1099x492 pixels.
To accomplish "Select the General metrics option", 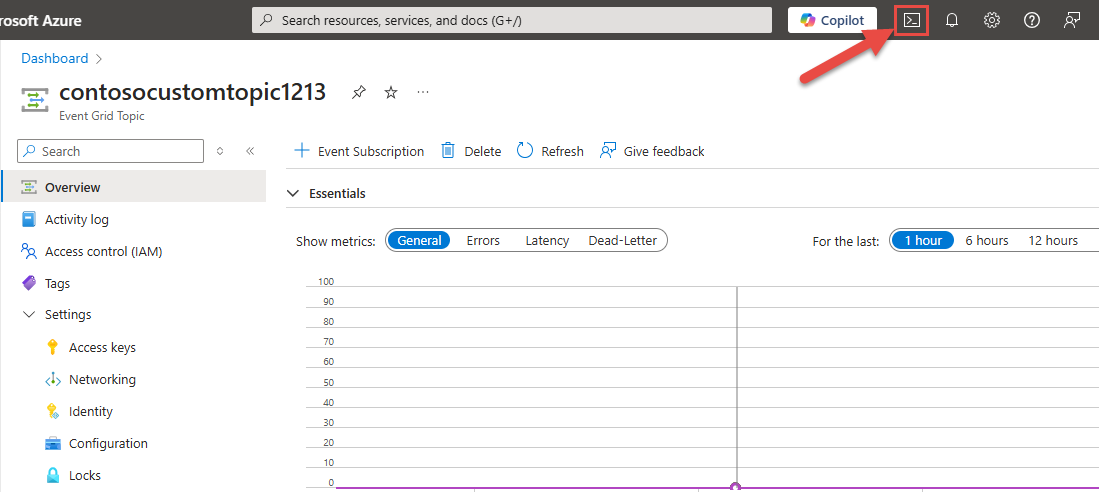I will point(419,240).
